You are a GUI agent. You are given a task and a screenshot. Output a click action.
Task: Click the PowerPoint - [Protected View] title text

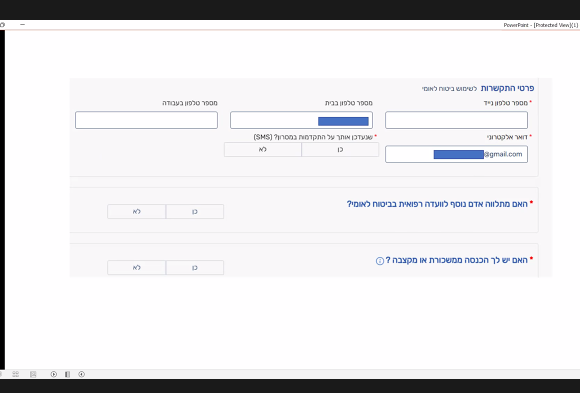(540, 25)
